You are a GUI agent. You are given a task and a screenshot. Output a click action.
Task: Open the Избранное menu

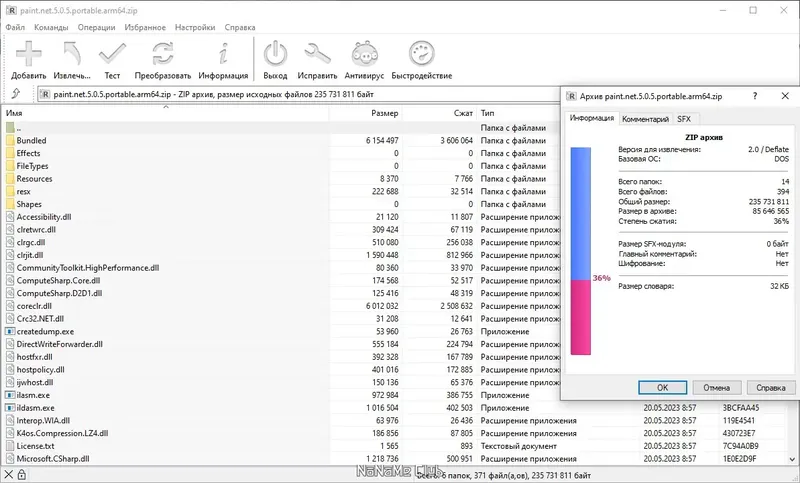(x=145, y=28)
